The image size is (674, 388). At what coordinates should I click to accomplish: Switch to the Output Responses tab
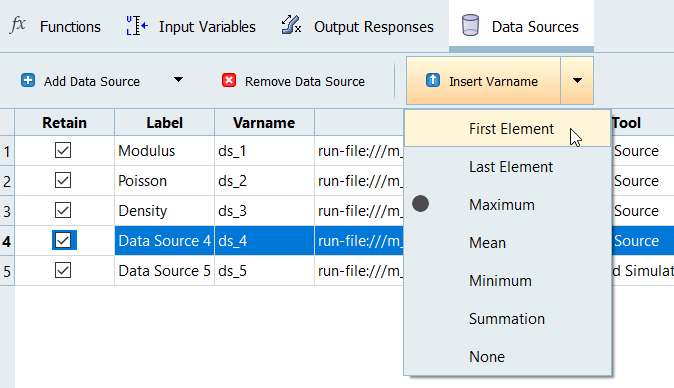[x=357, y=26]
